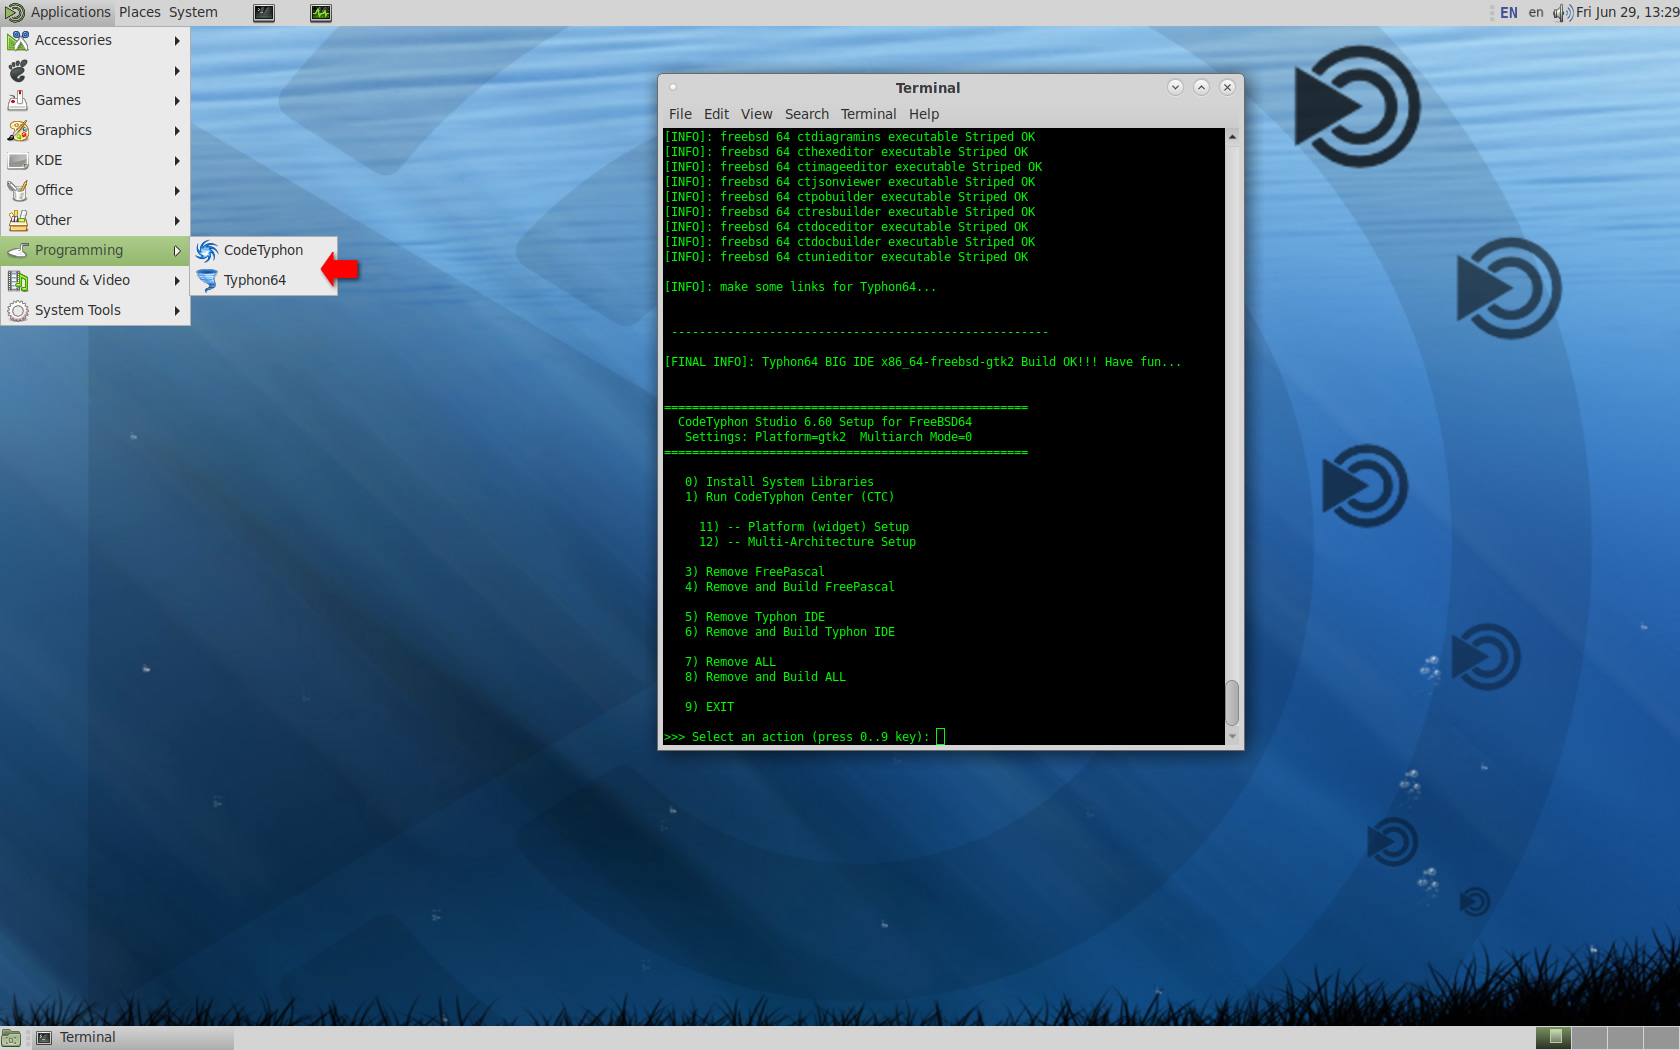
Task: Select the Typhon64 menu entry
Action: point(264,280)
